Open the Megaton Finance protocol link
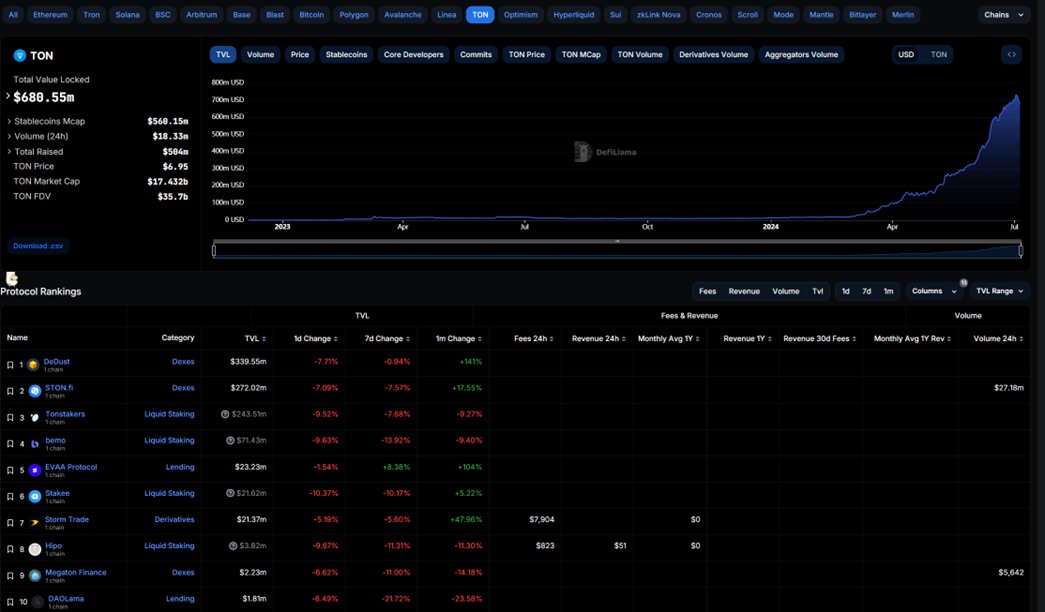 [x=76, y=572]
